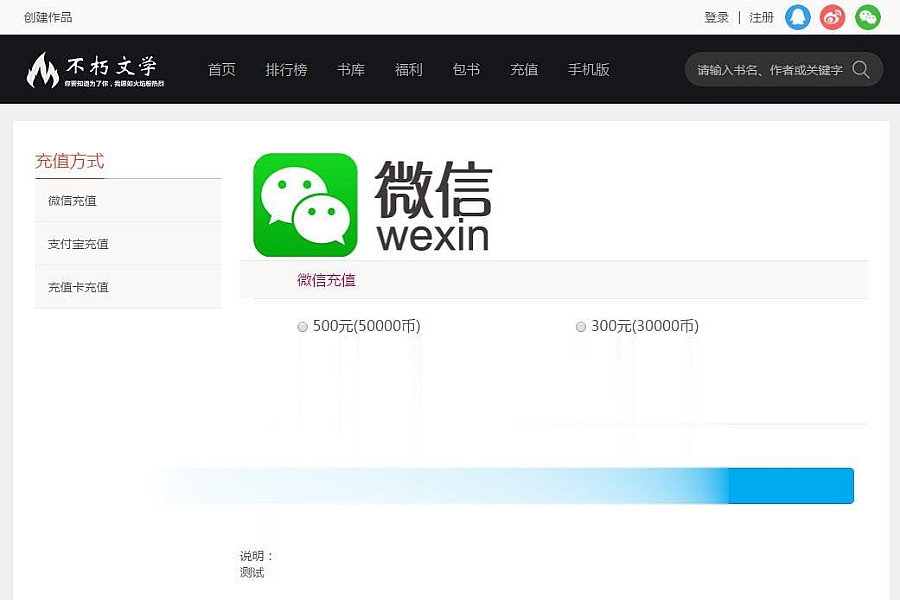
Task: Open the 书库 nav item
Action: pyautogui.click(x=351, y=69)
